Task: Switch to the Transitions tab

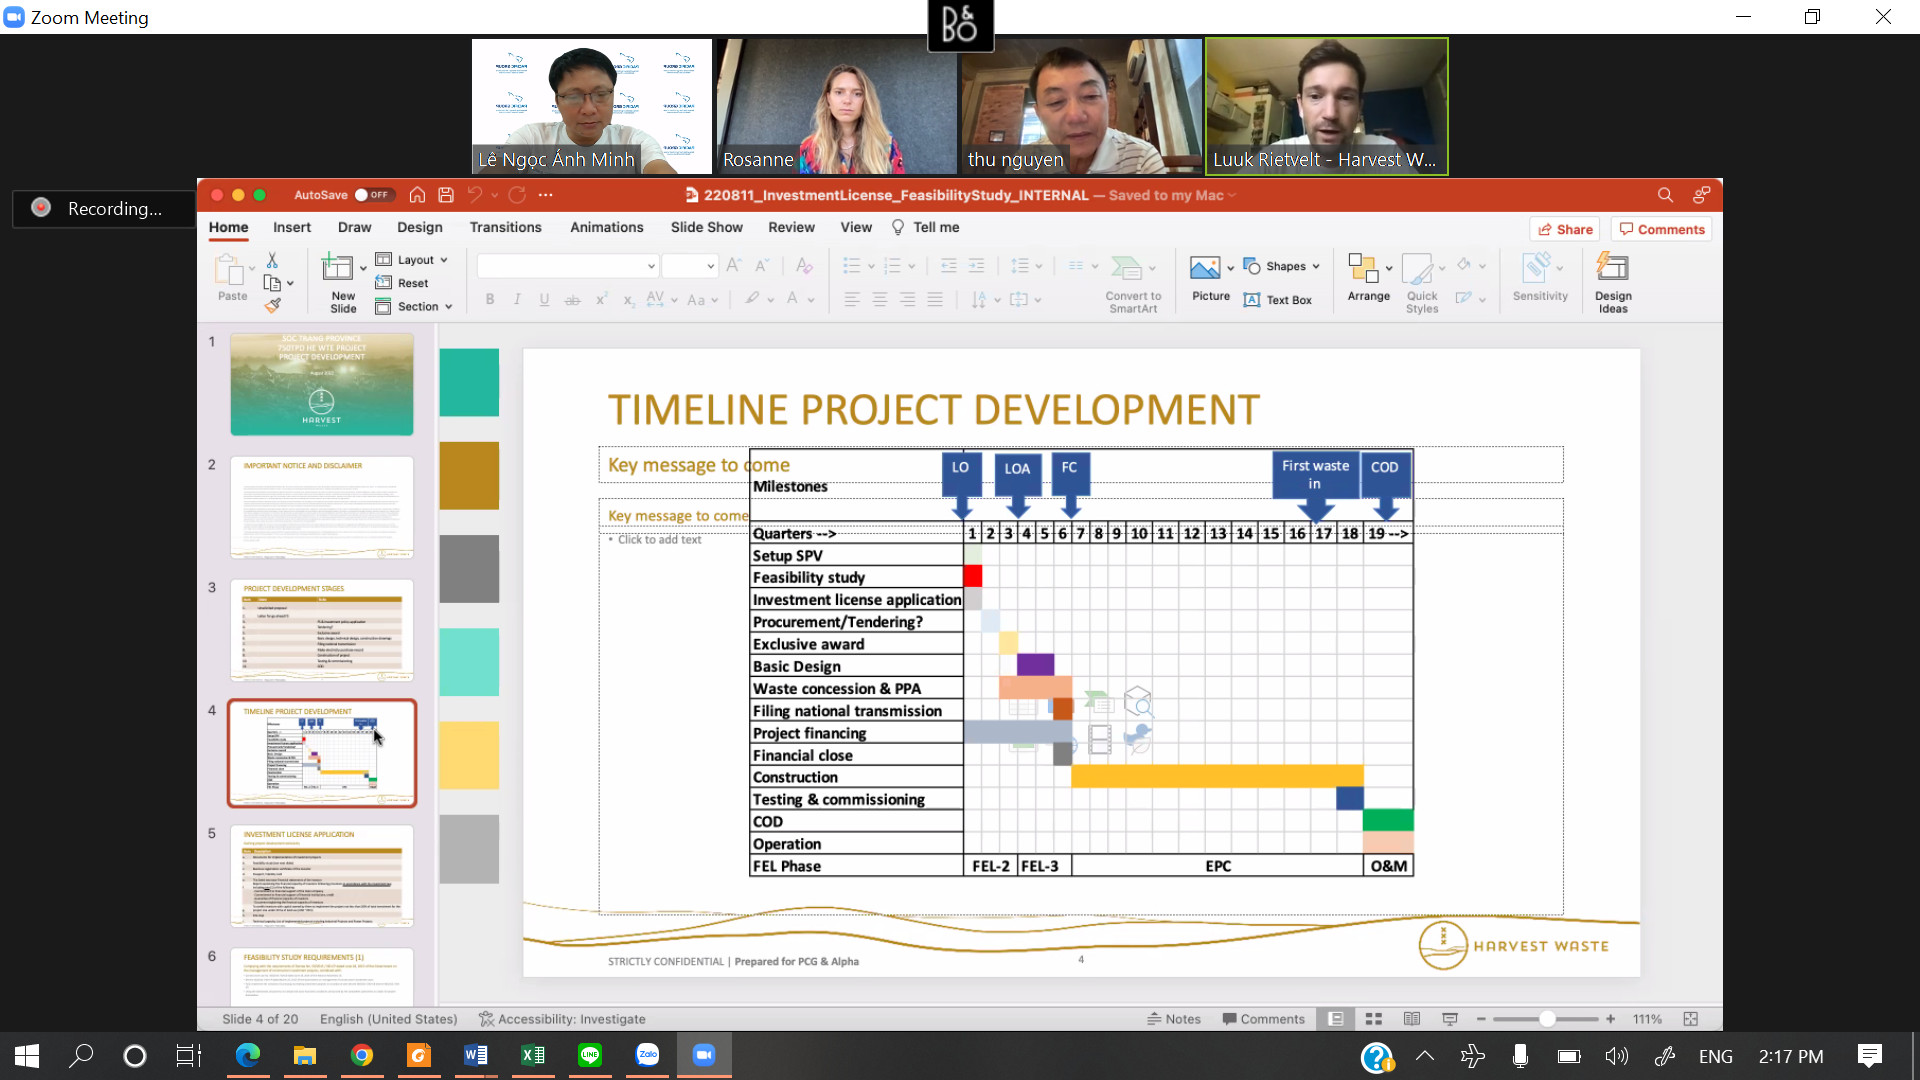Action: coord(505,227)
